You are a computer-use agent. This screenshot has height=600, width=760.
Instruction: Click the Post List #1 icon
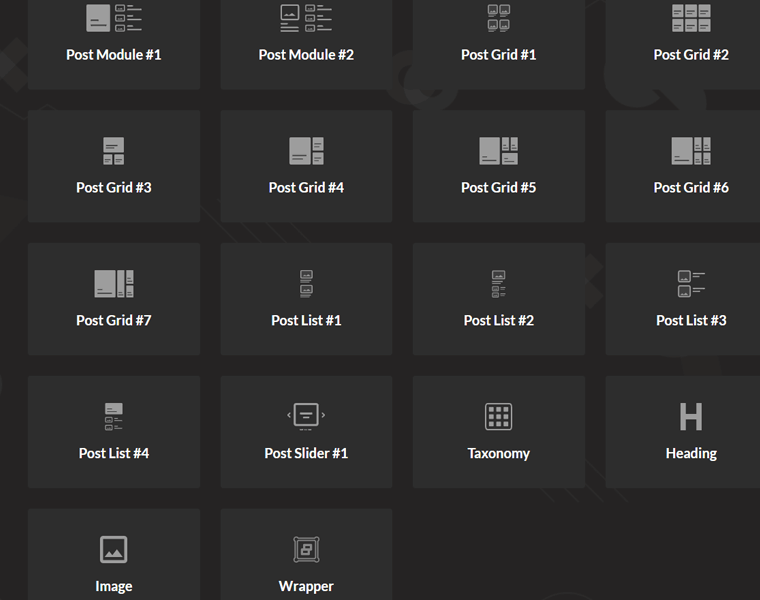pos(306,284)
